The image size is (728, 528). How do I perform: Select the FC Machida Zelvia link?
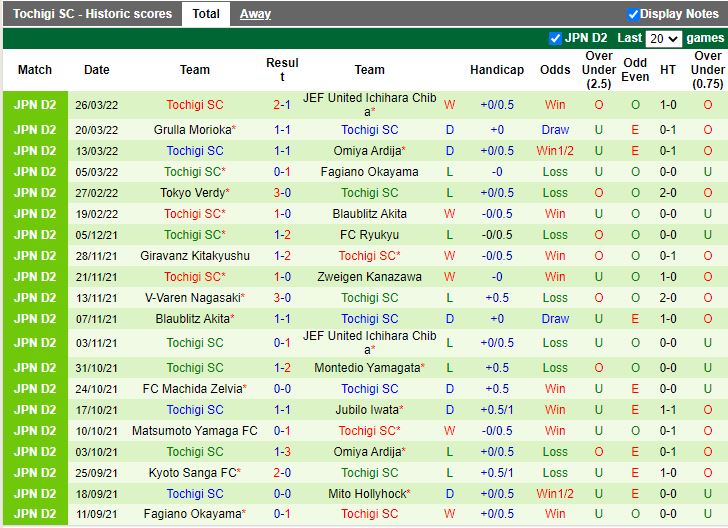[192, 389]
